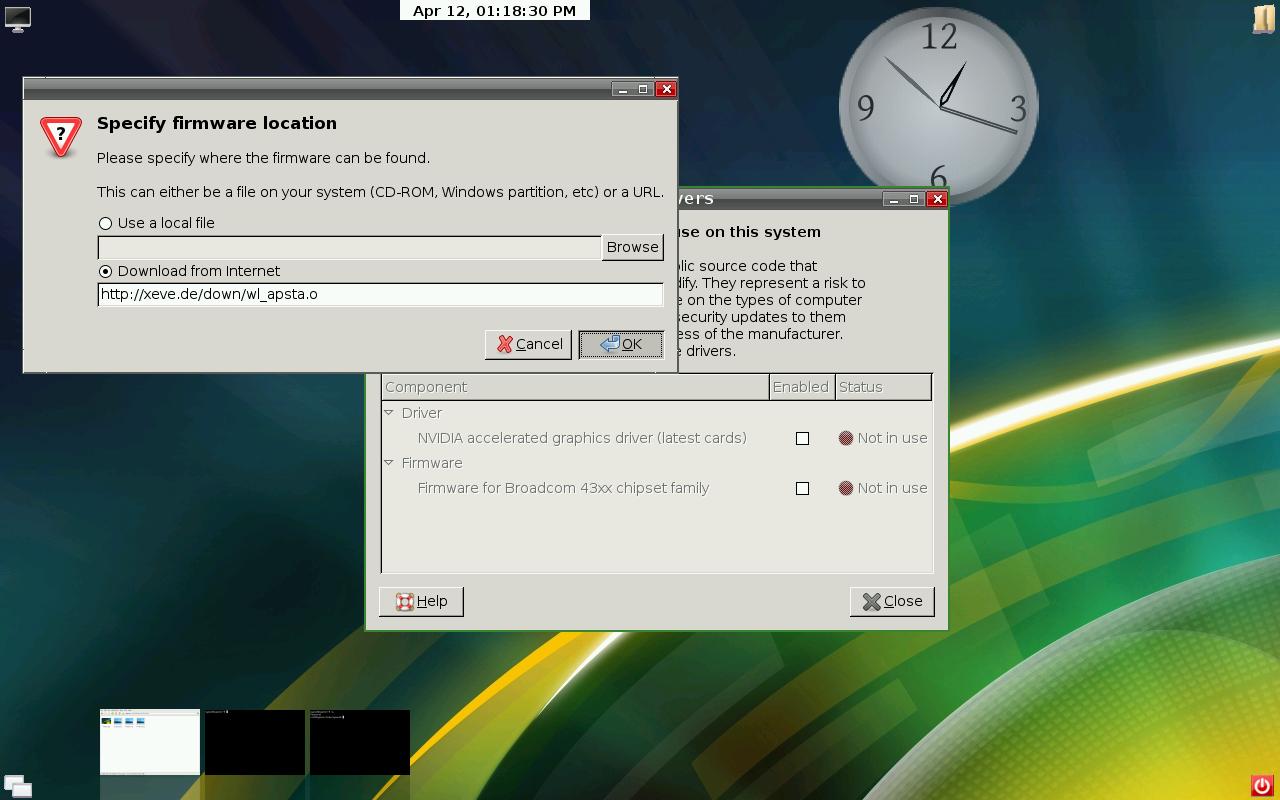Close the firmware dialog with the X

point(666,89)
